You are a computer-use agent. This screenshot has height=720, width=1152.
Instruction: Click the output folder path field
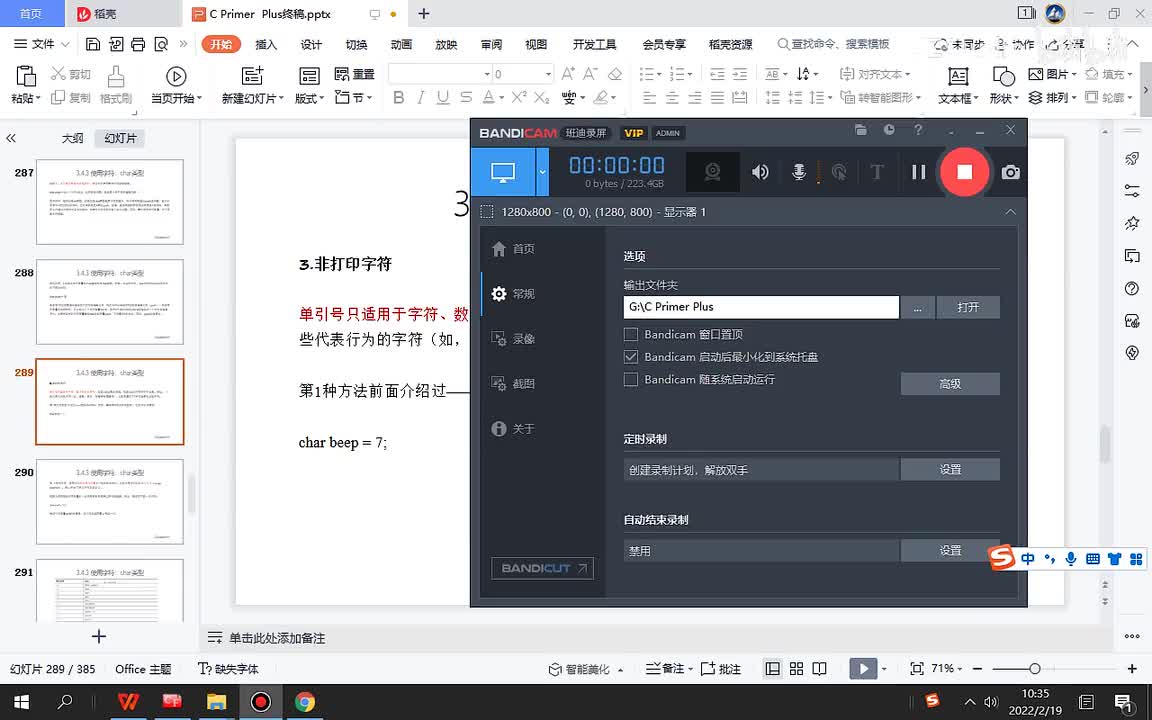(x=761, y=307)
